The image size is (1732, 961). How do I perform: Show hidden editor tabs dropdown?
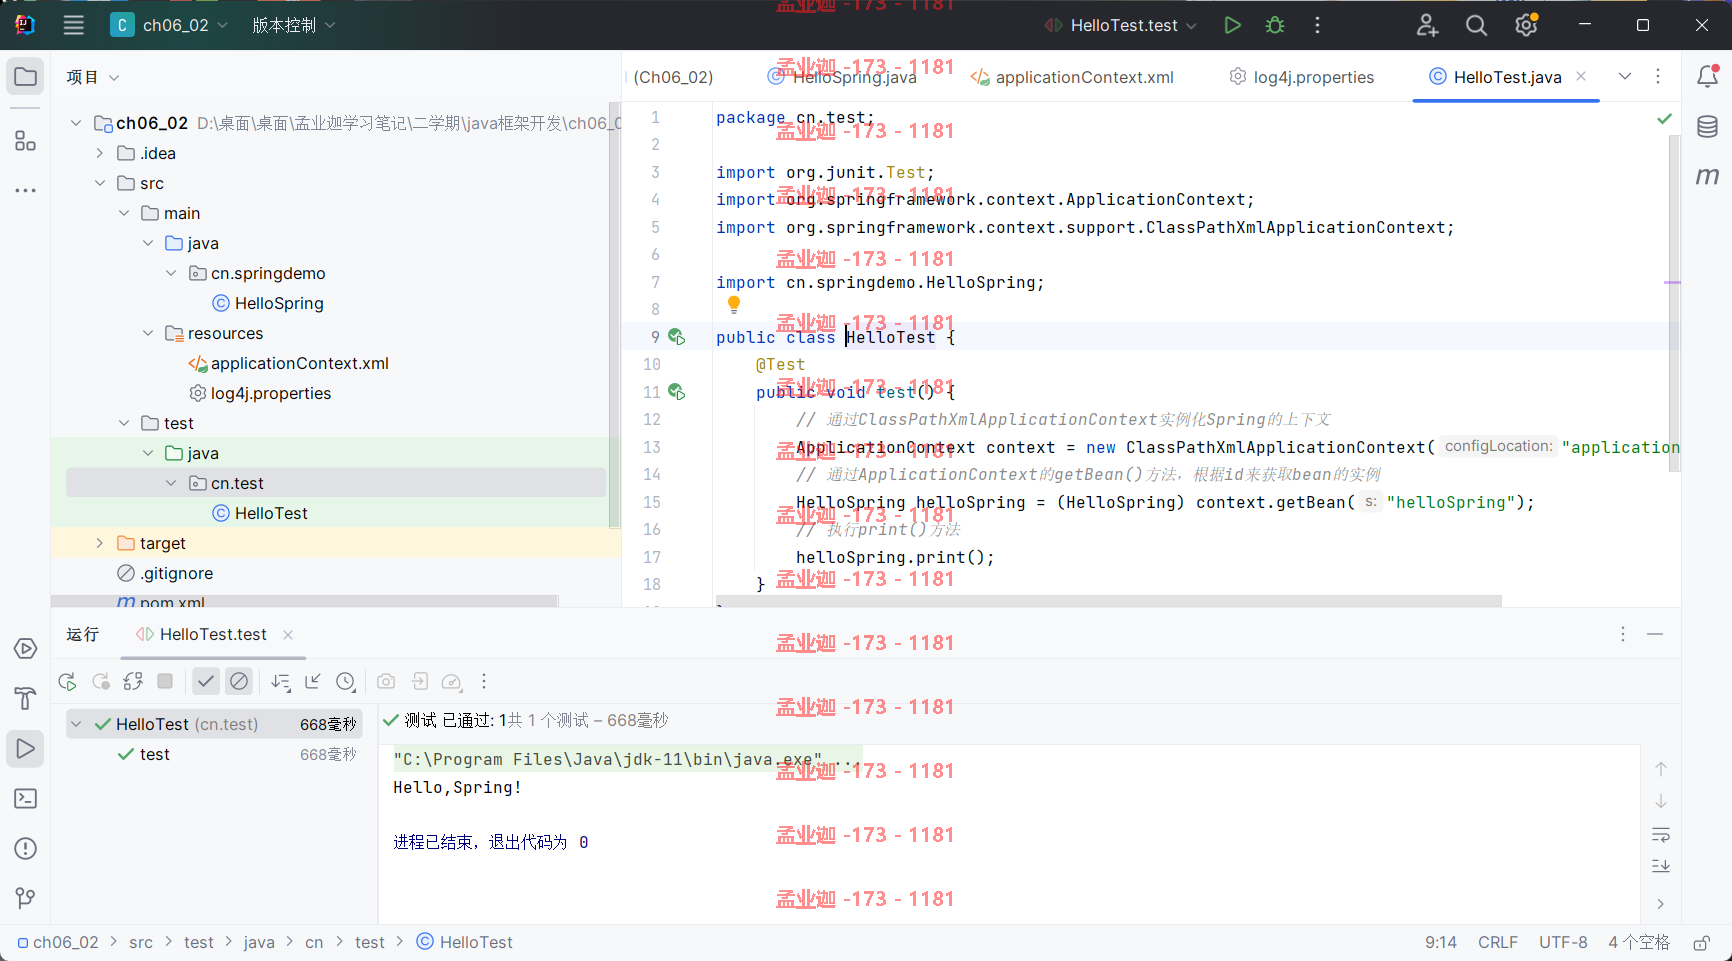[1625, 76]
